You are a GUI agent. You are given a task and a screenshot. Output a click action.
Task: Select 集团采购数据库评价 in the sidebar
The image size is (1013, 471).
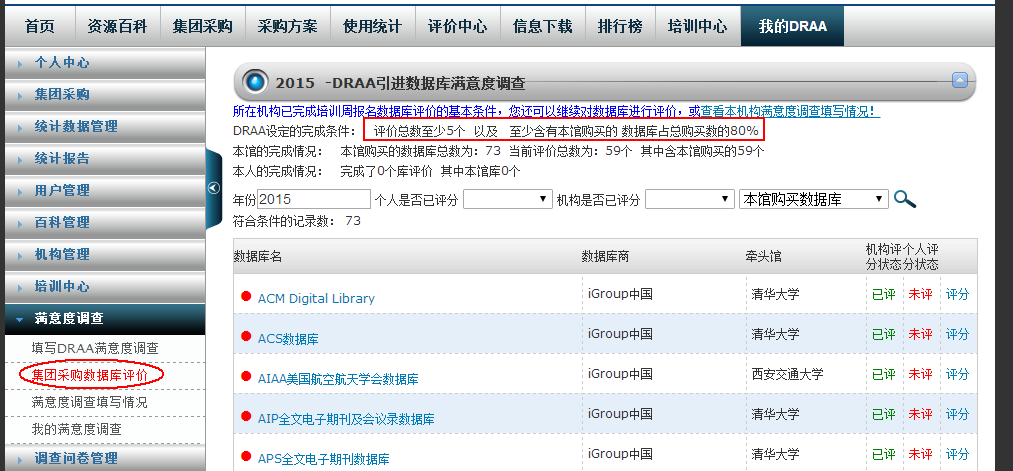pos(90,374)
